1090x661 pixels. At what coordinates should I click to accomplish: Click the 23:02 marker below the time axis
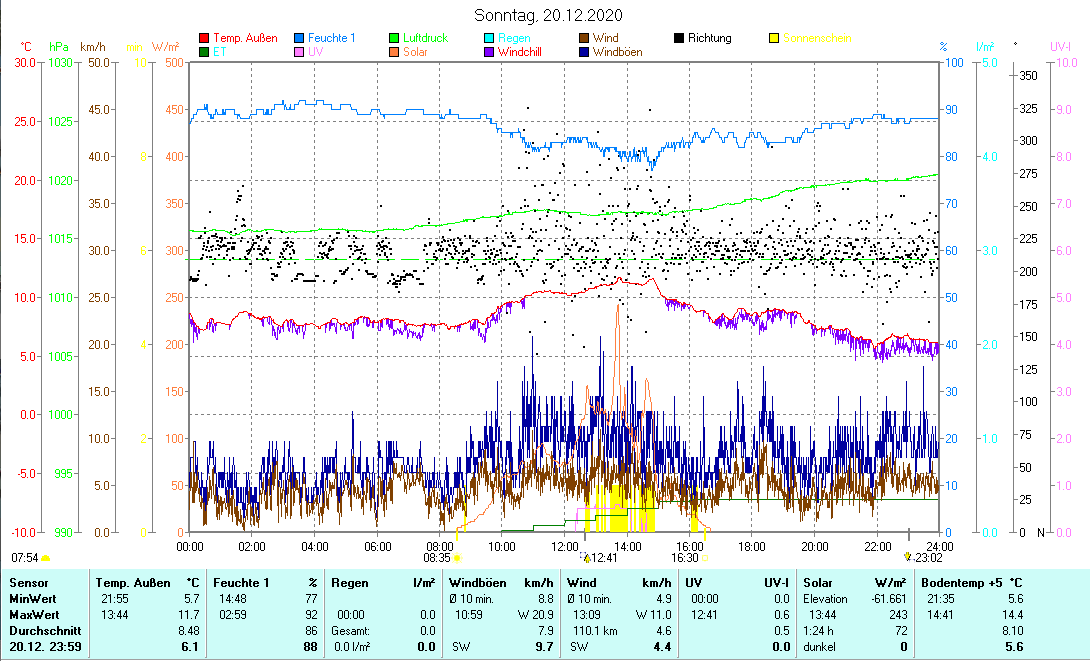click(x=924, y=556)
